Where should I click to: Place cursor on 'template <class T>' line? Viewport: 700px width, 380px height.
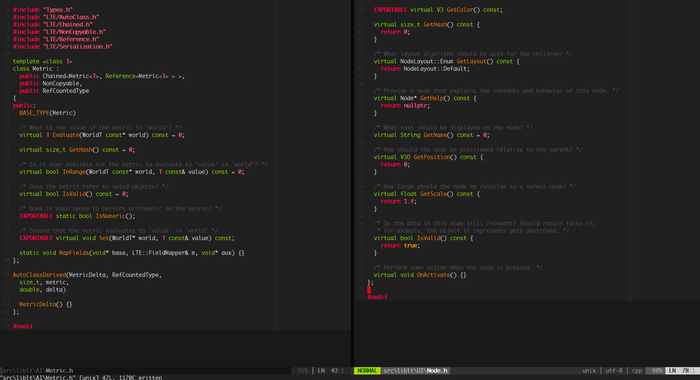tap(42, 61)
